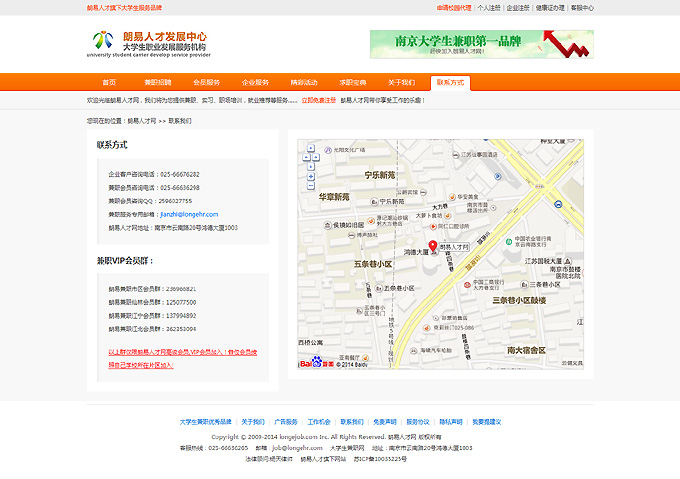Click the map pan left arrow
This screenshot has width=680, height=479.
point(306,157)
